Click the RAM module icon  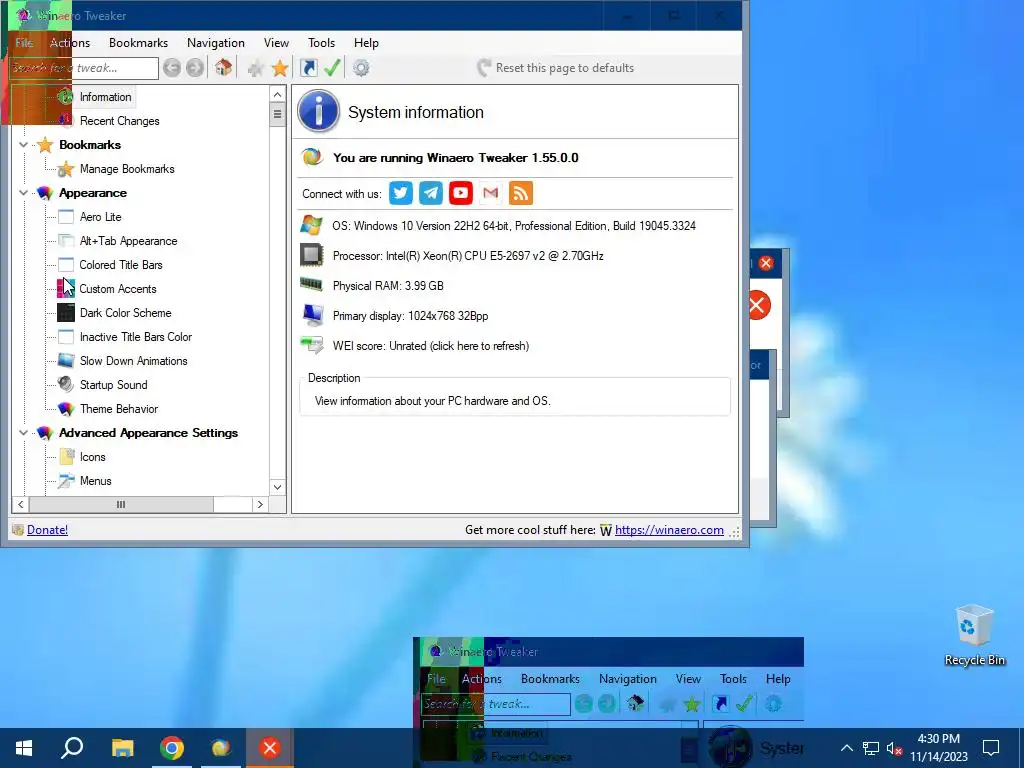(x=312, y=284)
